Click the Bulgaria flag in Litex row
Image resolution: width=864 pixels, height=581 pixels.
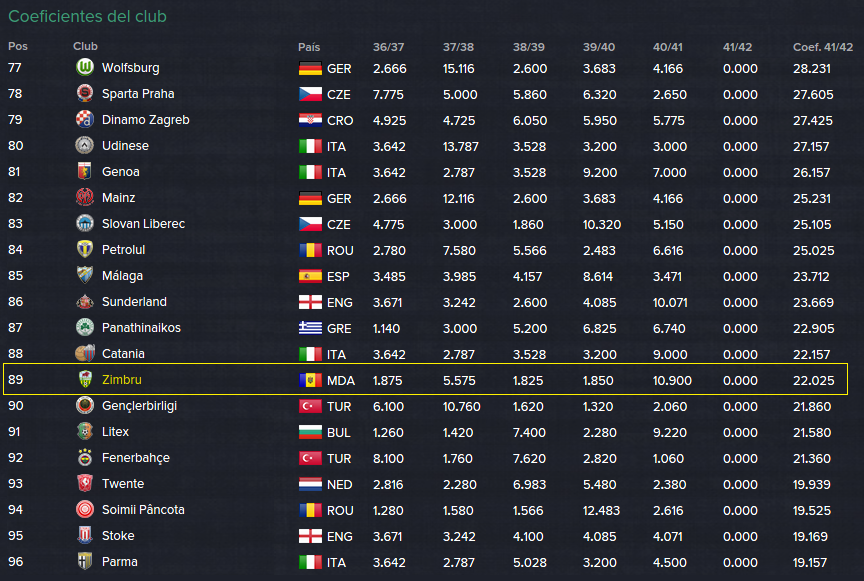[310, 432]
